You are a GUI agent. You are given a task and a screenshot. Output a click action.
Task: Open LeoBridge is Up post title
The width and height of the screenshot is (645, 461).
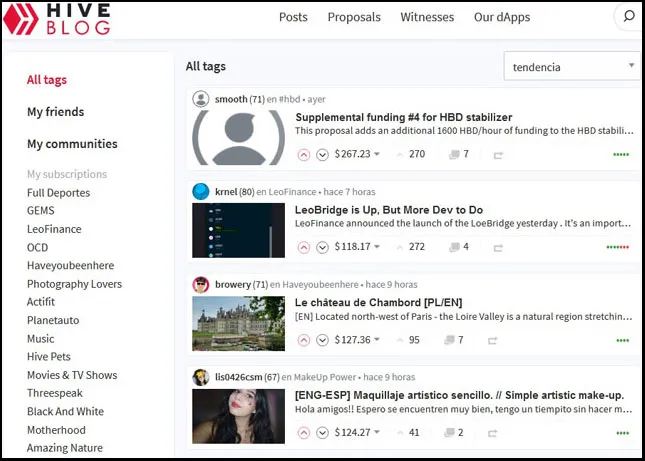pyautogui.click(x=389, y=210)
